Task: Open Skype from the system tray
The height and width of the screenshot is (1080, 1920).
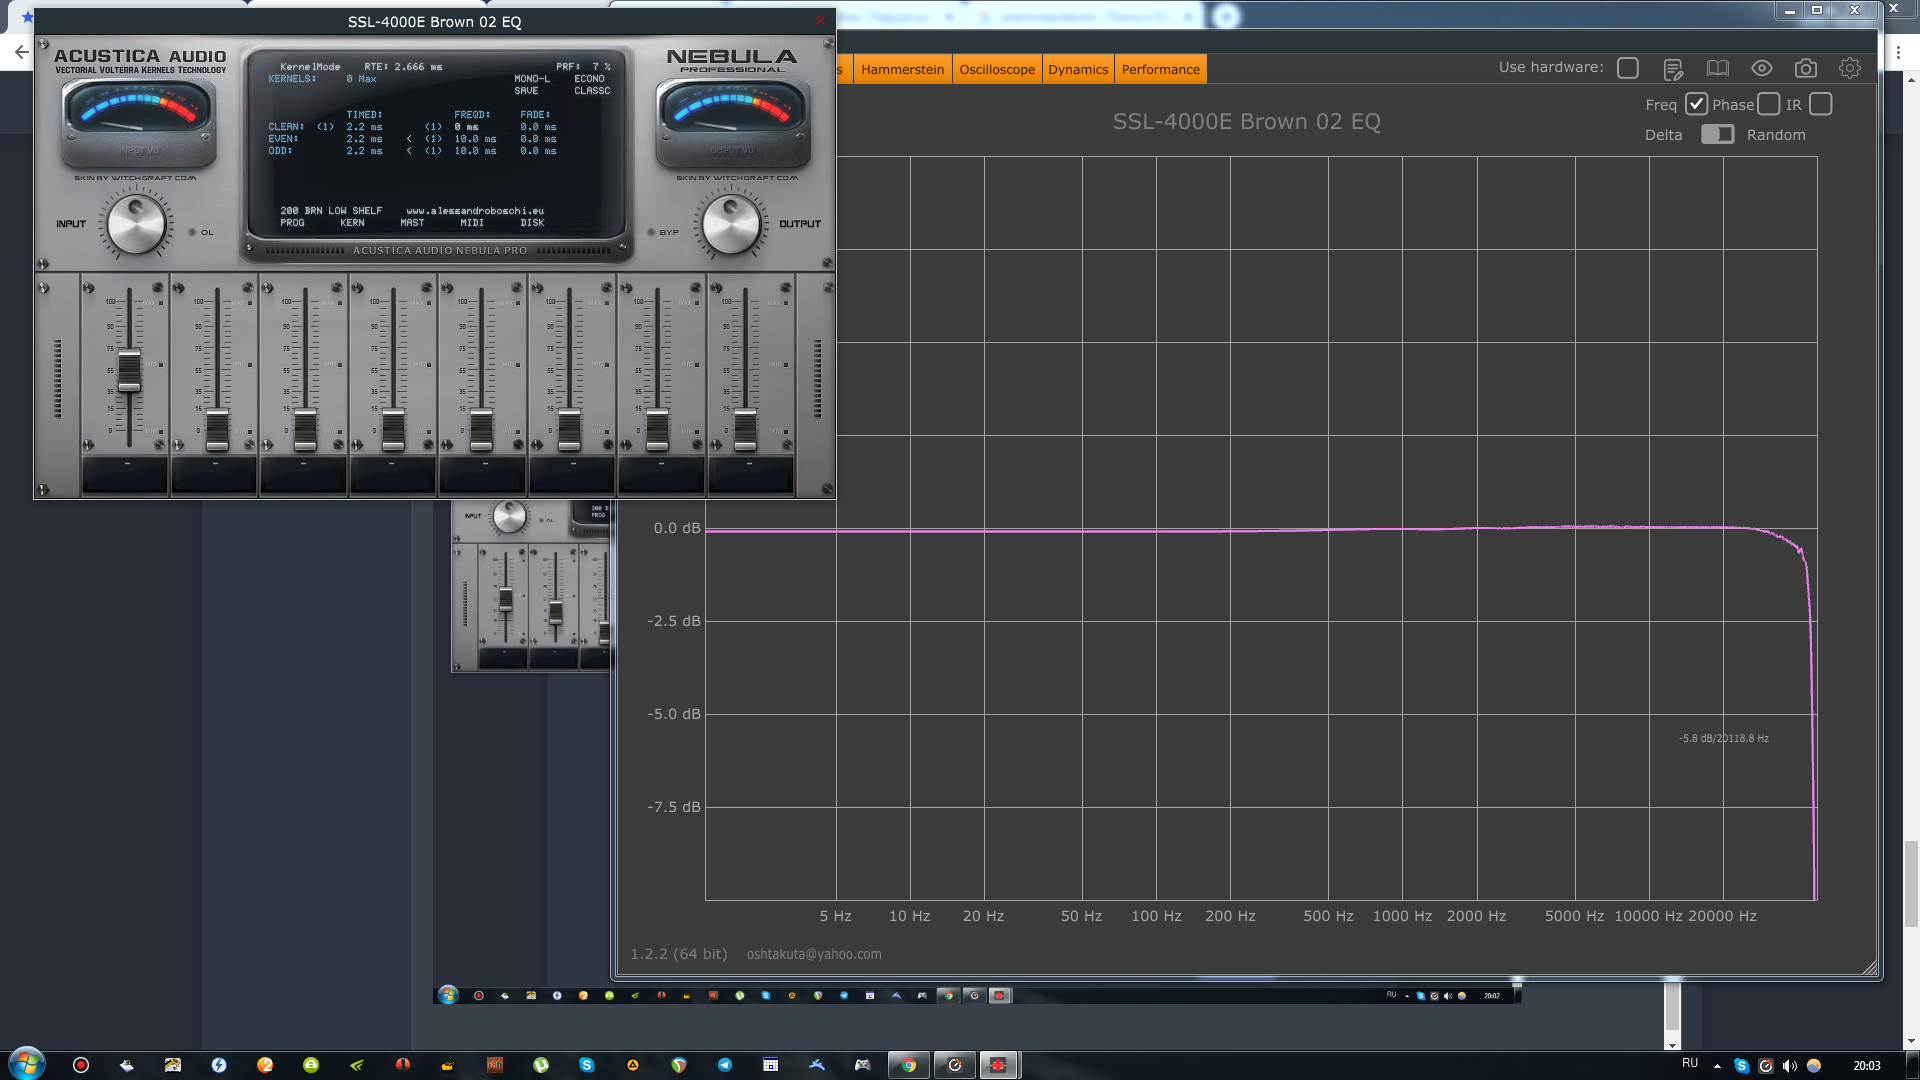Action: click(x=1742, y=1066)
